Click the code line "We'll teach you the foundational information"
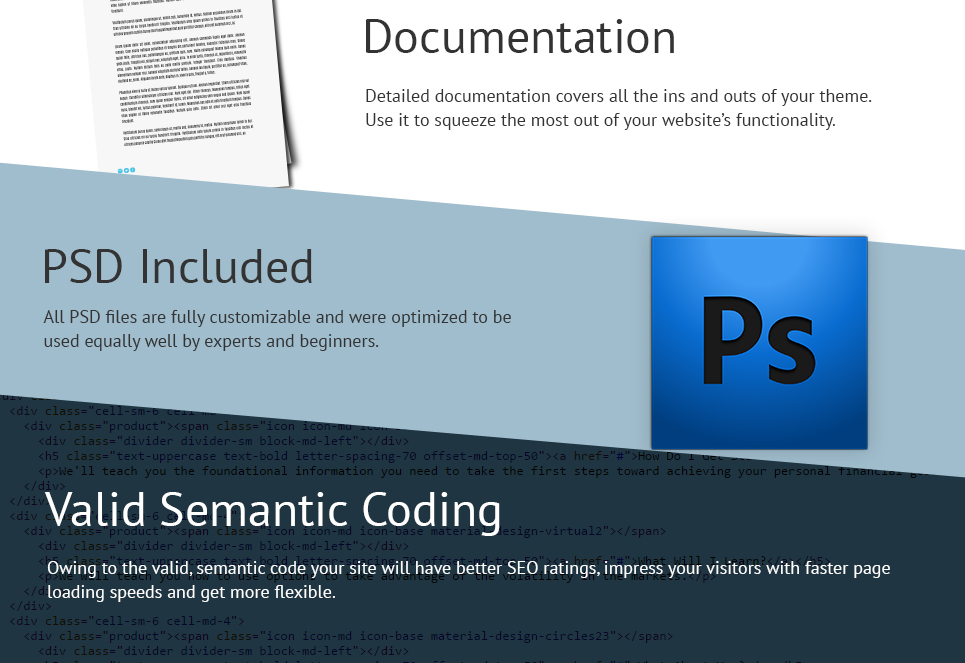The height and width of the screenshot is (663, 965). (x=483, y=471)
